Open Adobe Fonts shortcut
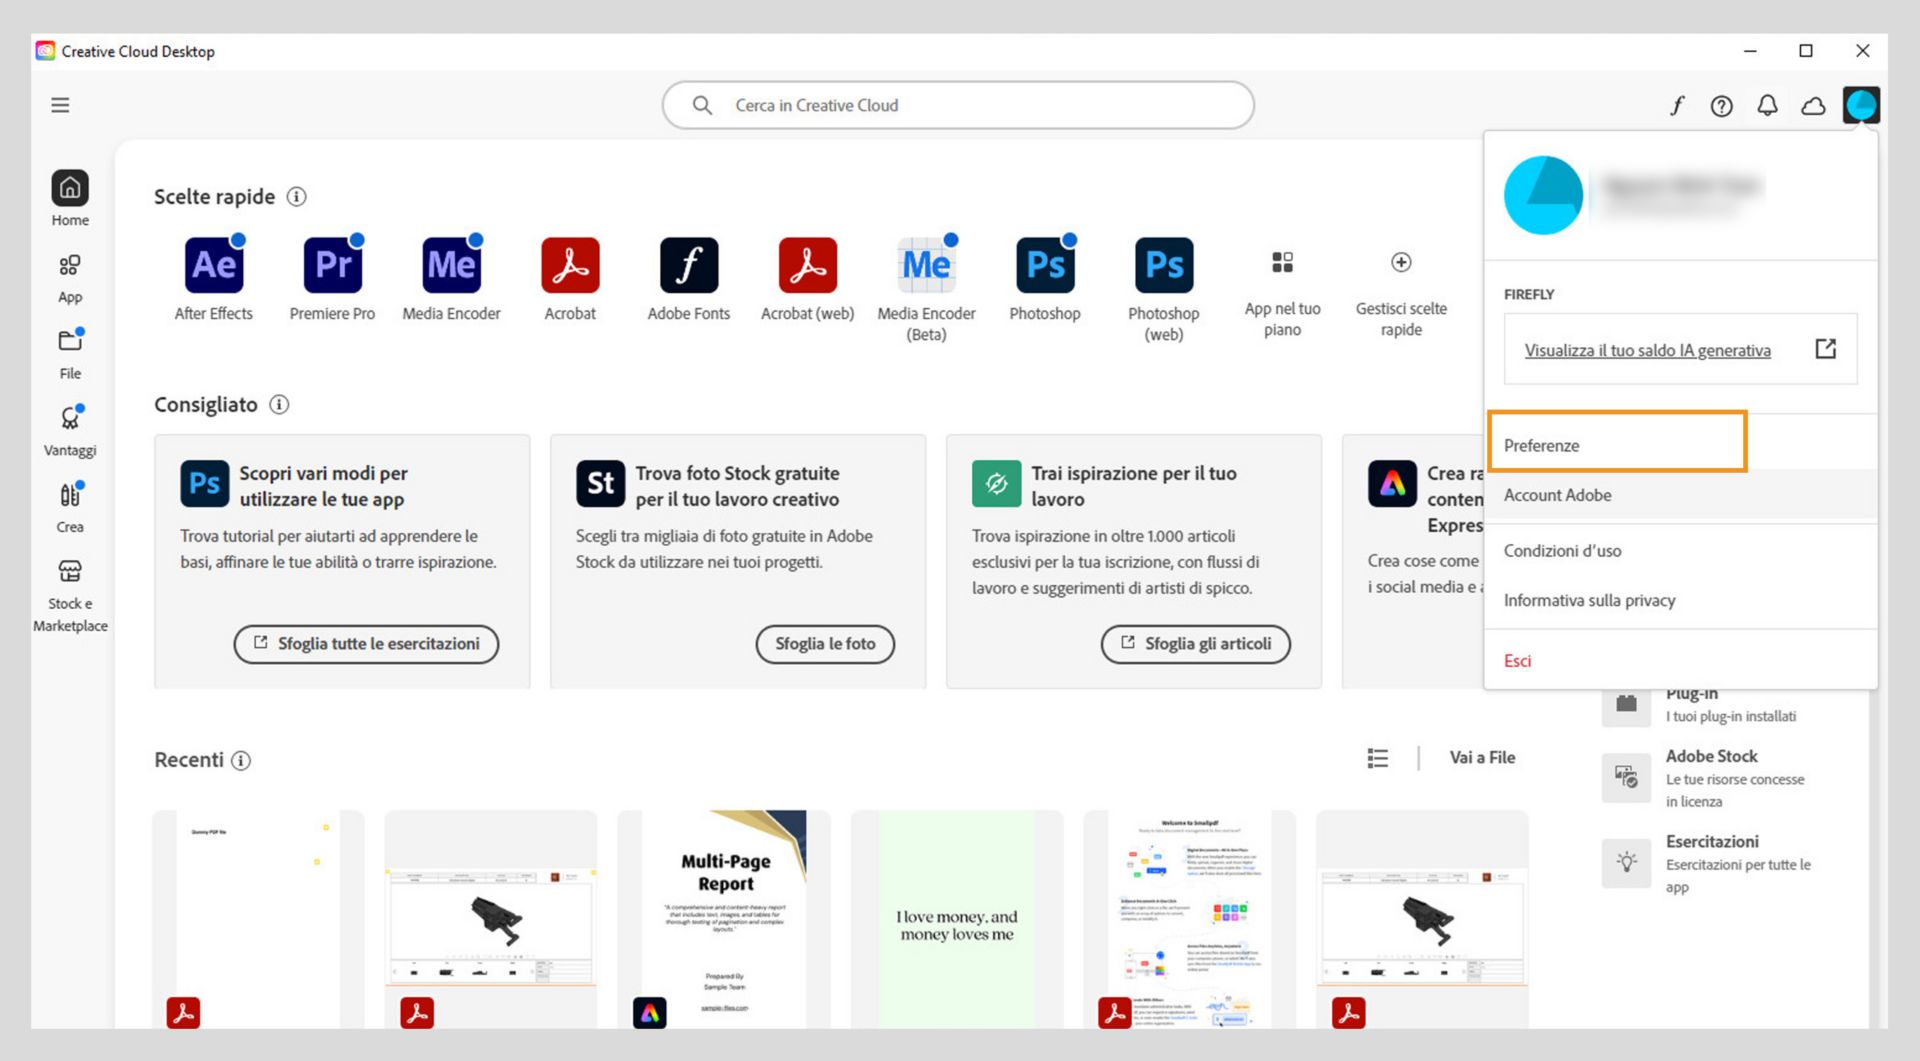 [689, 265]
